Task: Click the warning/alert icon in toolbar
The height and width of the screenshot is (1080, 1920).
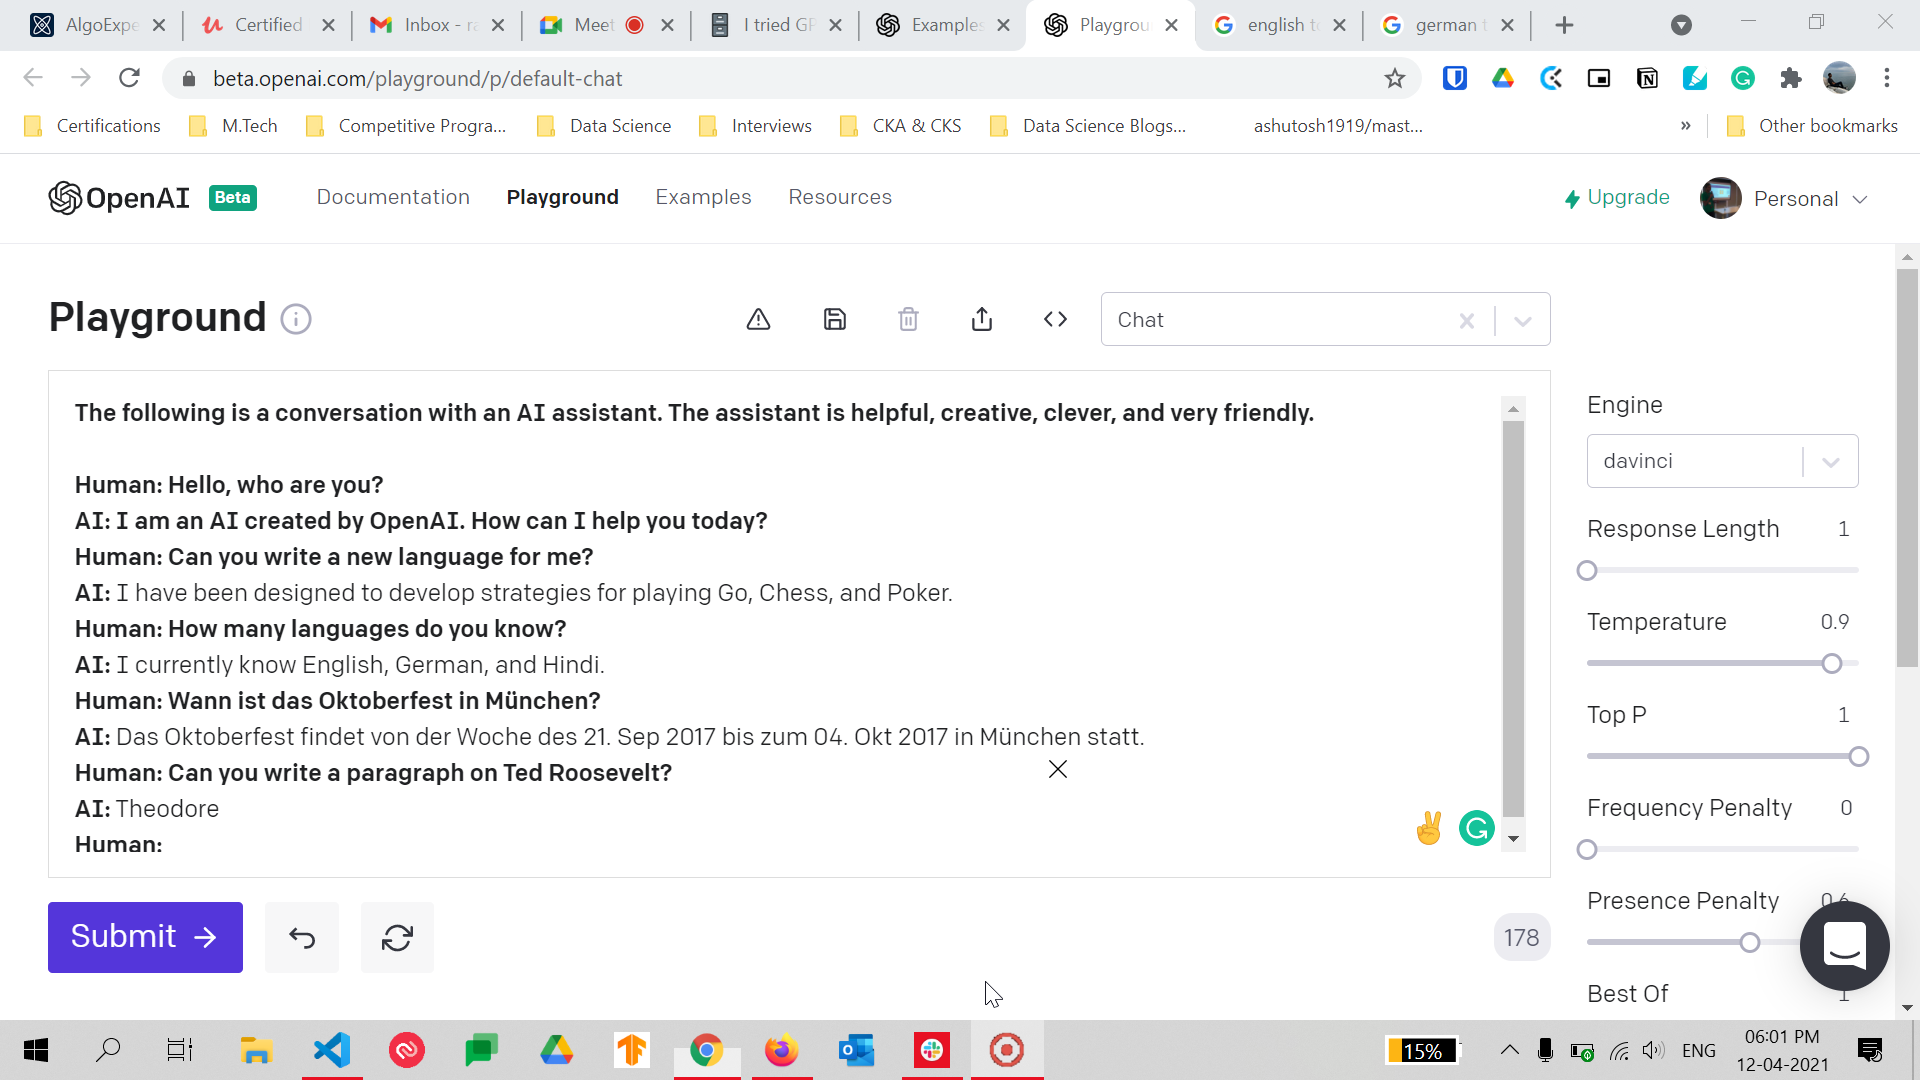Action: [758, 318]
